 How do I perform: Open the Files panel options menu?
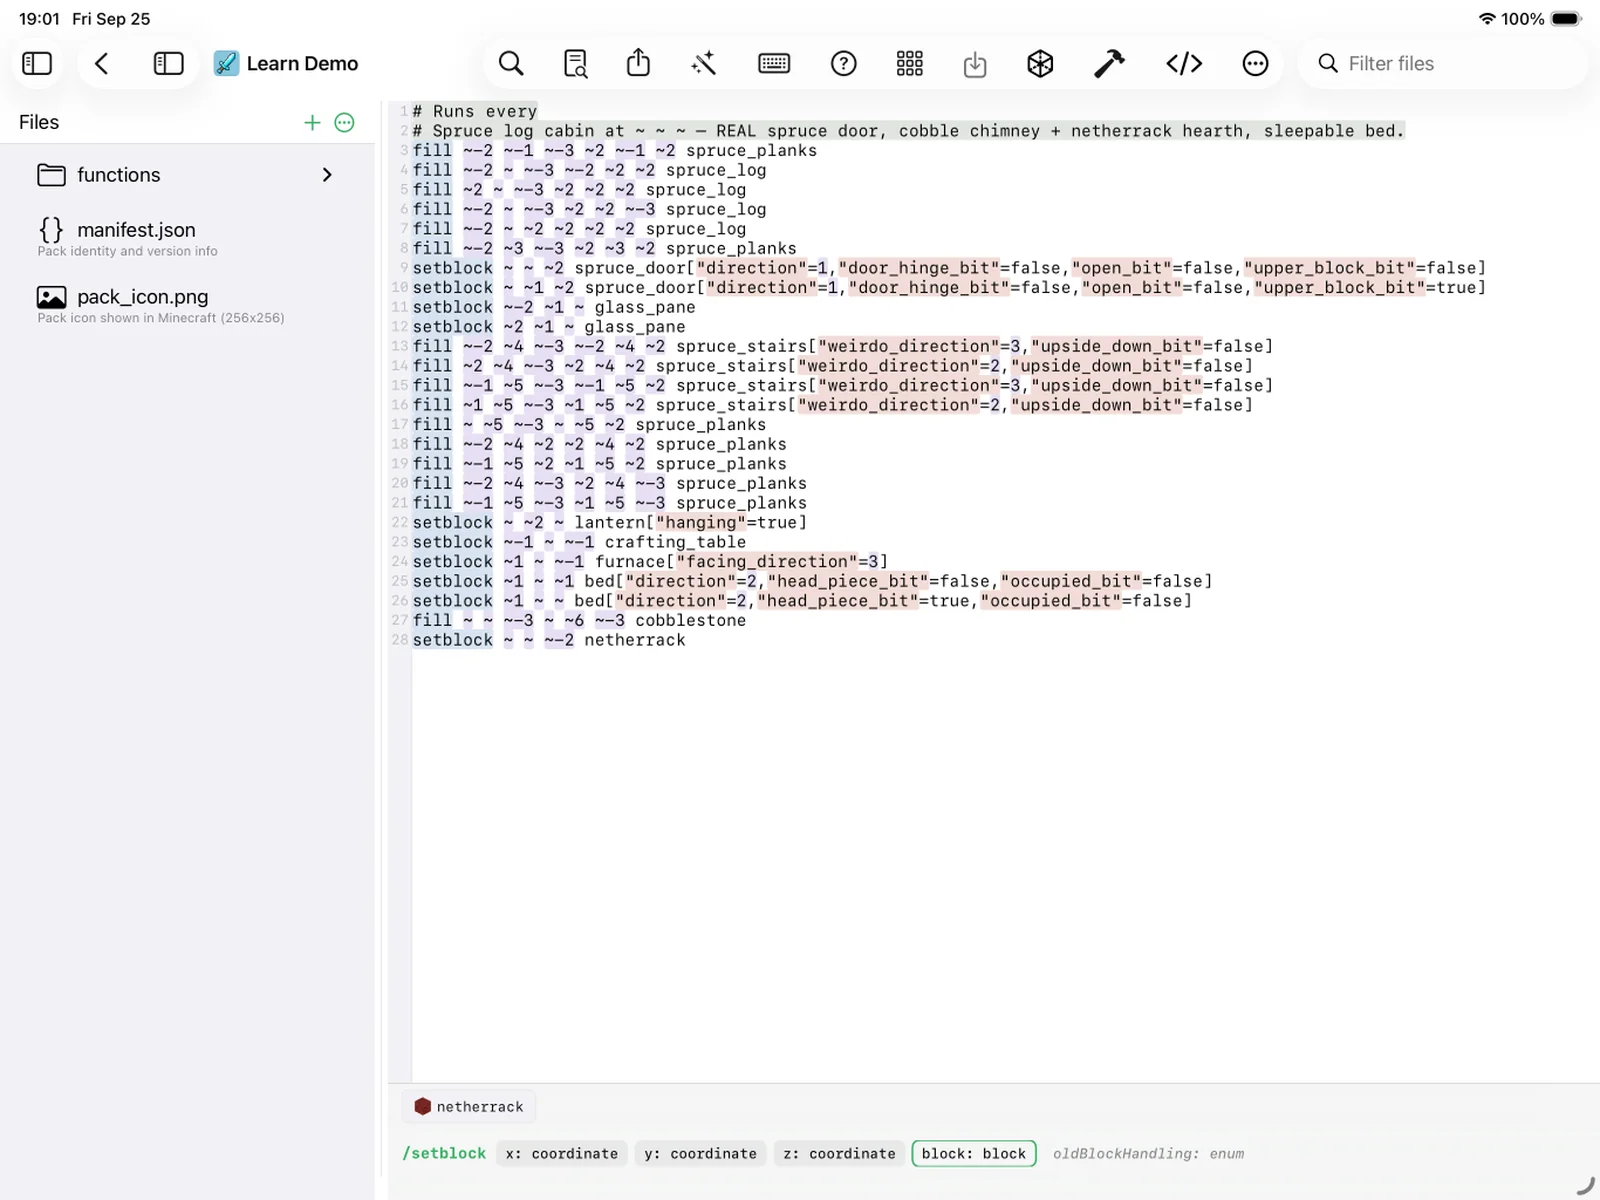345,122
